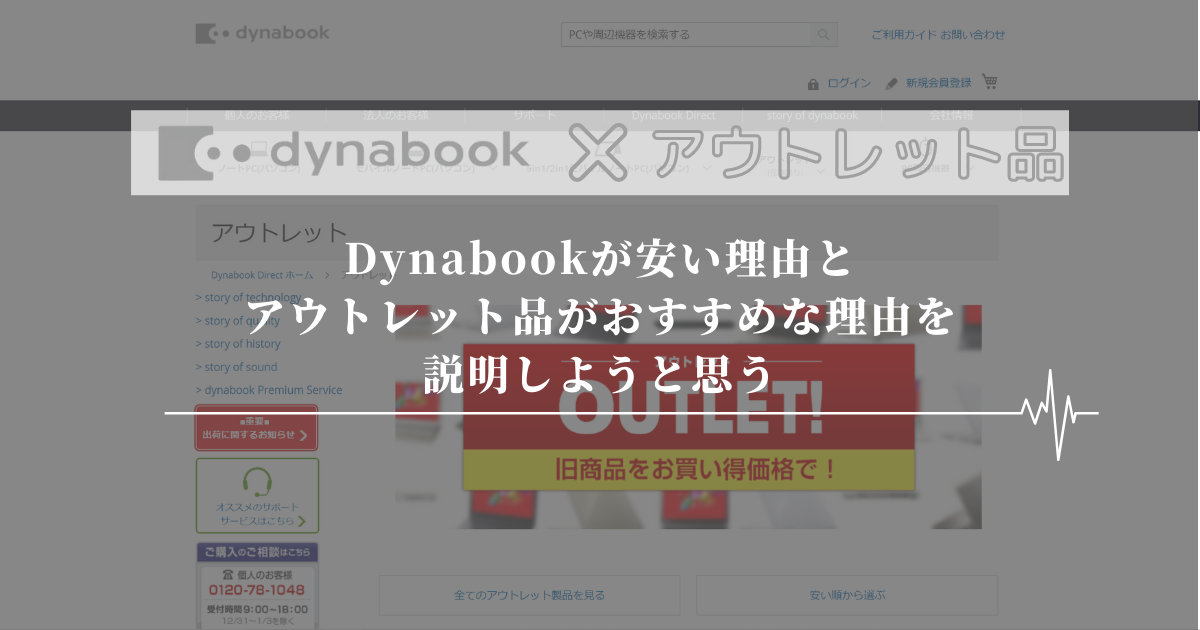
Task: Click the OUTLET! banner image
Action: (688, 417)
